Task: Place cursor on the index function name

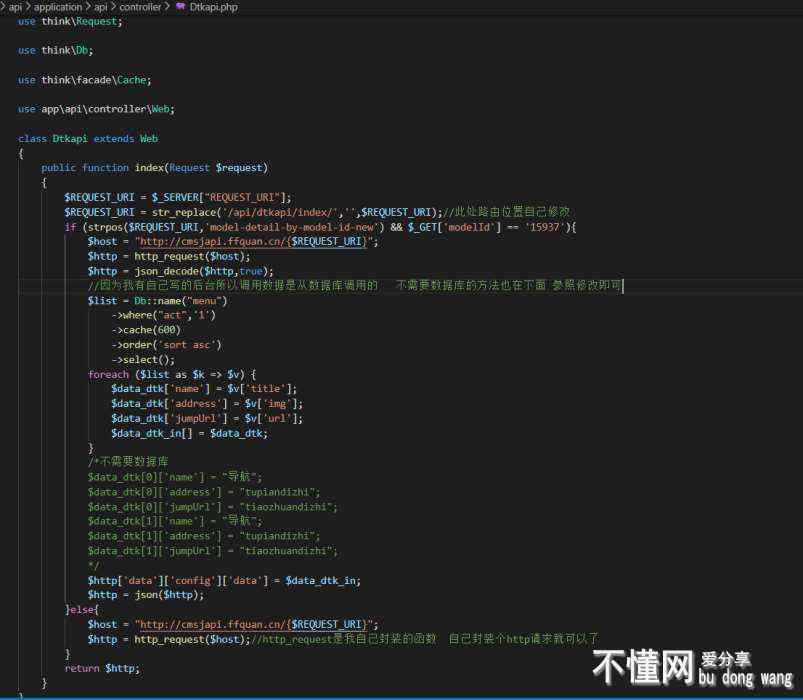Action: [x=149, y=168]
